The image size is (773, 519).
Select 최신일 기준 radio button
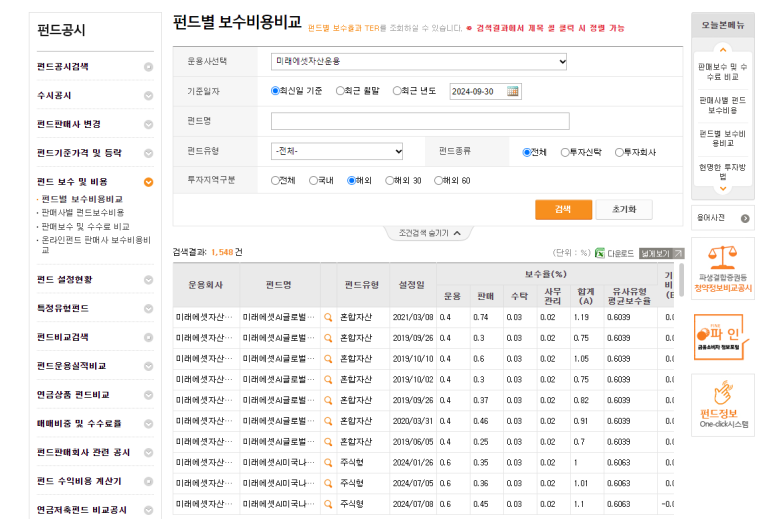tap(275, 91)
